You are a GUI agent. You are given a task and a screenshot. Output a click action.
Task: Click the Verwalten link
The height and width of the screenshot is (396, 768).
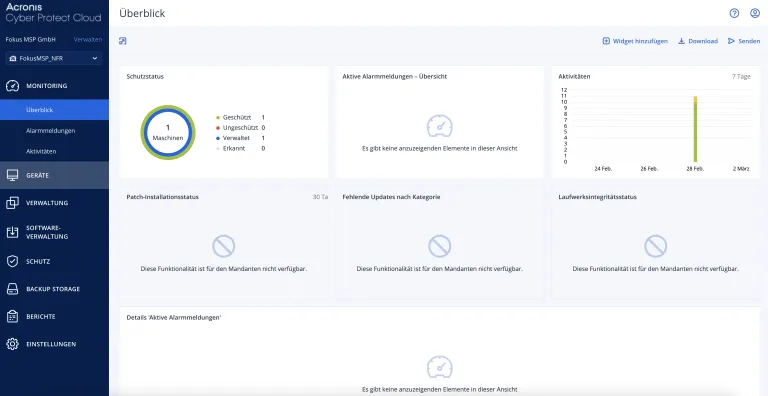click(88, 39)
